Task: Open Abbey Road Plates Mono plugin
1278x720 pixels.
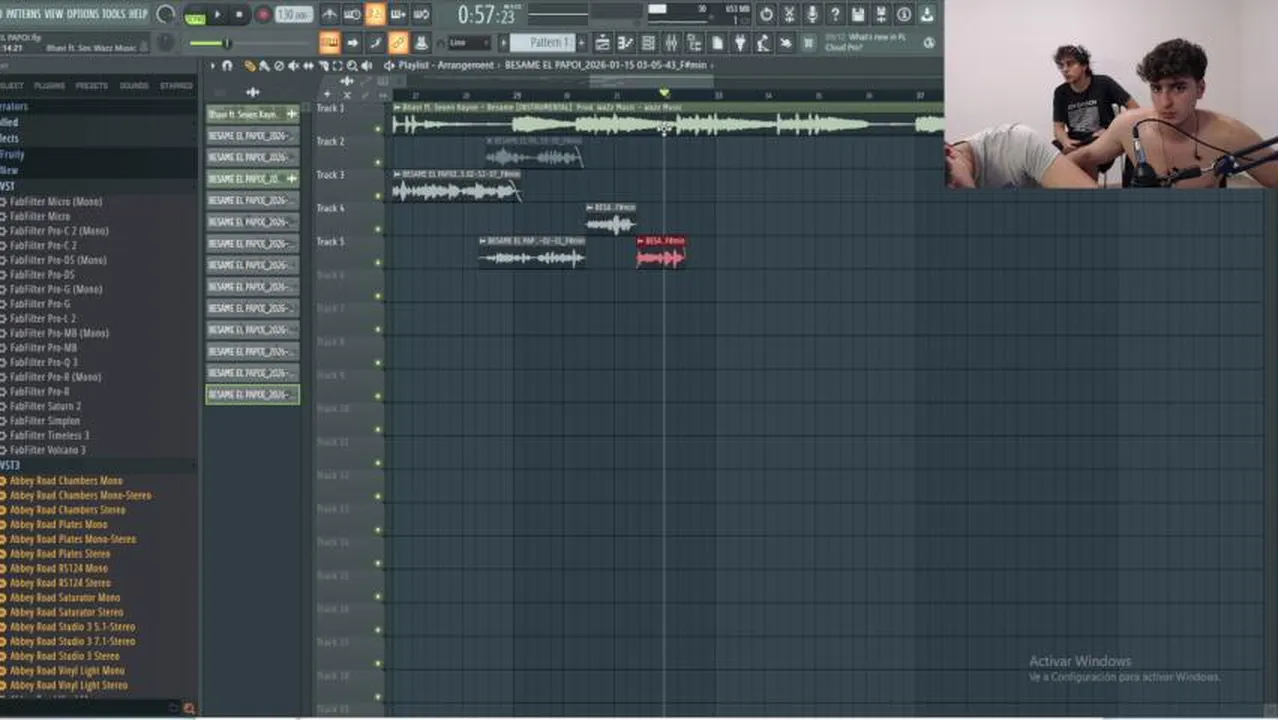Action: click(58, 524)
